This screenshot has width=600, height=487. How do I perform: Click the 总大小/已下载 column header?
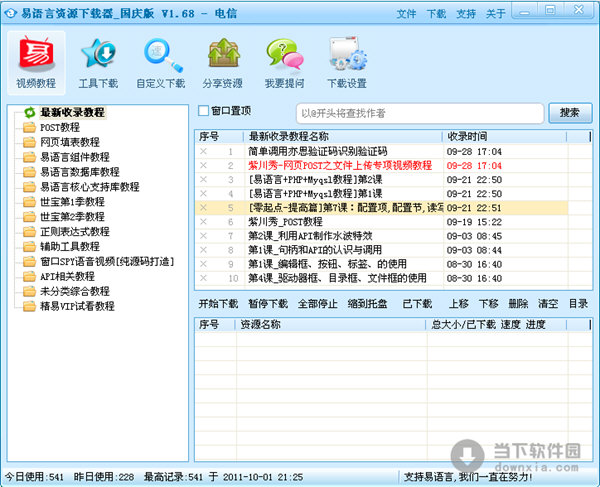(x=463, y=325)
